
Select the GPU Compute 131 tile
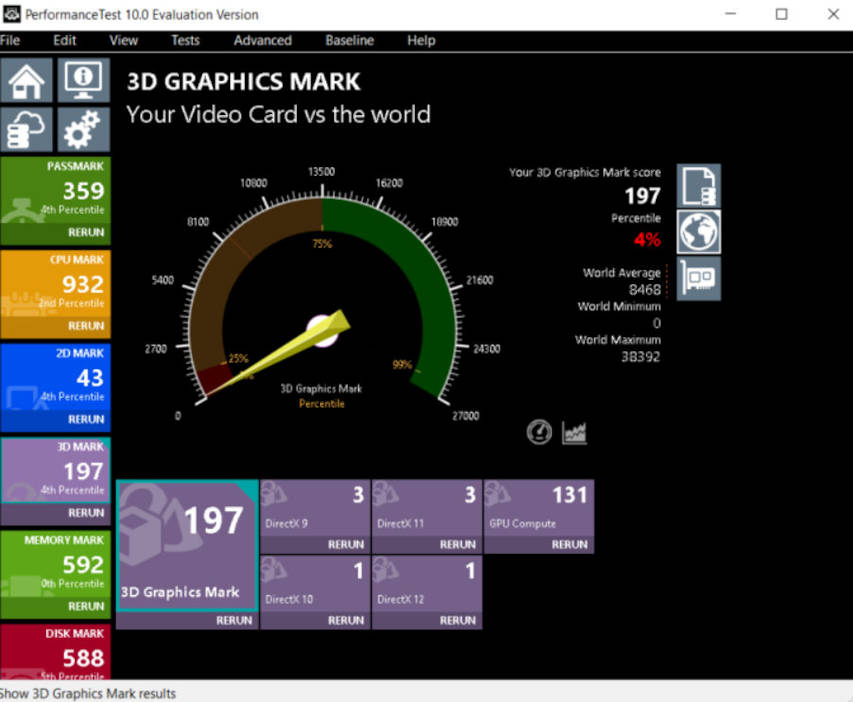pos(539,507)
